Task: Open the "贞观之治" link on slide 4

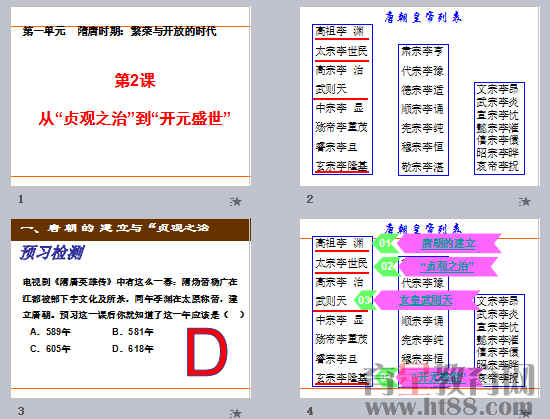Action: (x=447, y=267)
